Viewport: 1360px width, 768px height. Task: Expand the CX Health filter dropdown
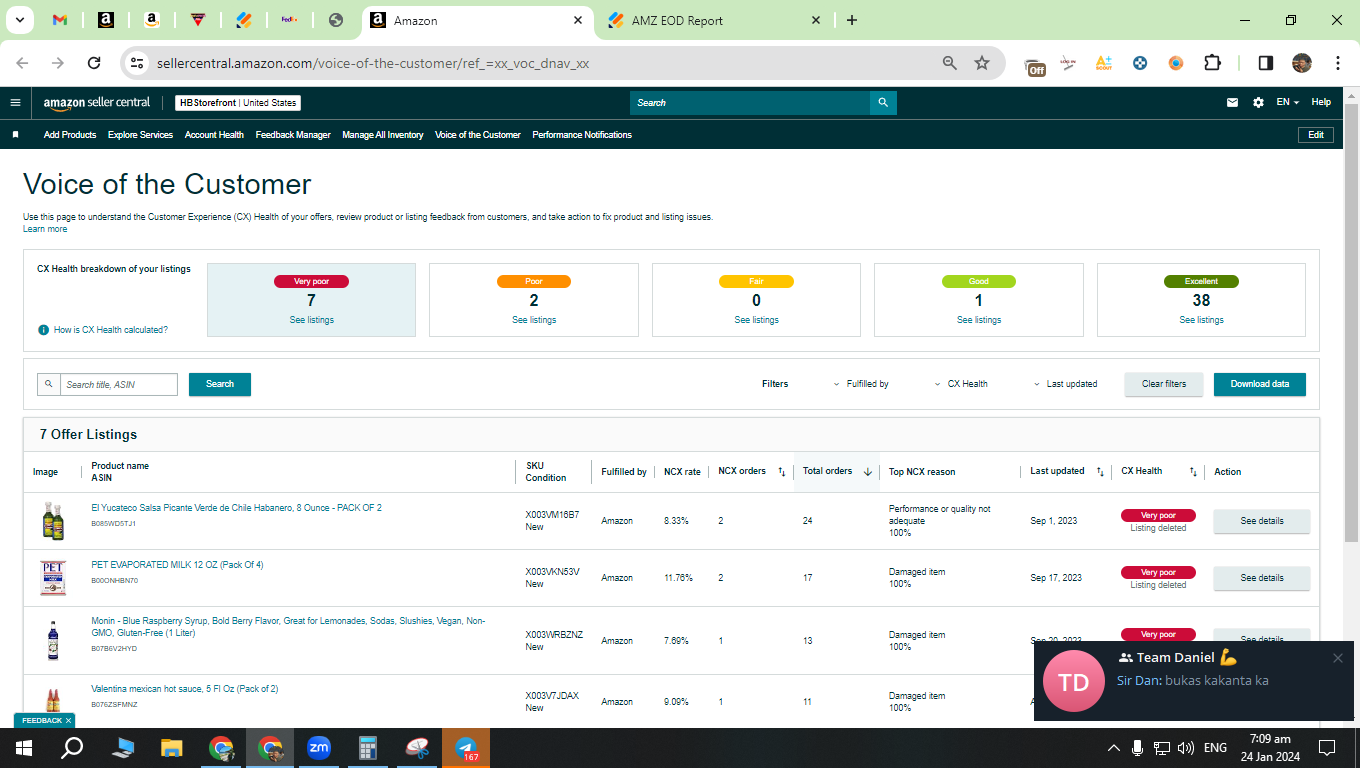point(961,384)
